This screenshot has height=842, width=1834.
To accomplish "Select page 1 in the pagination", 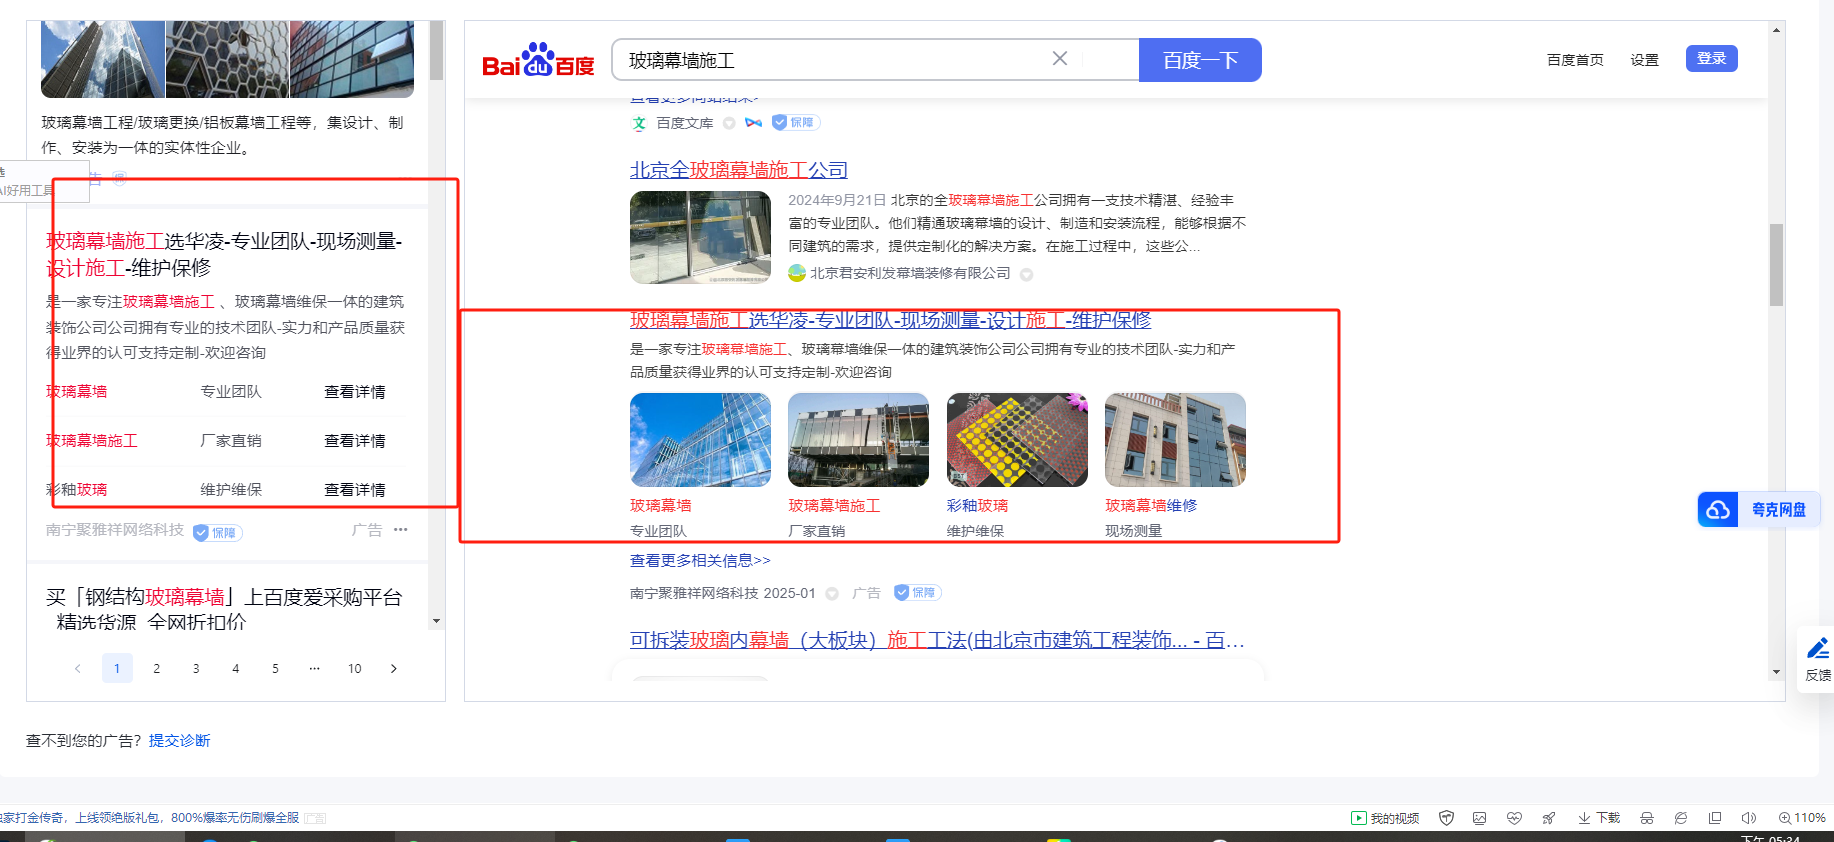I will [x=117, y=668].
